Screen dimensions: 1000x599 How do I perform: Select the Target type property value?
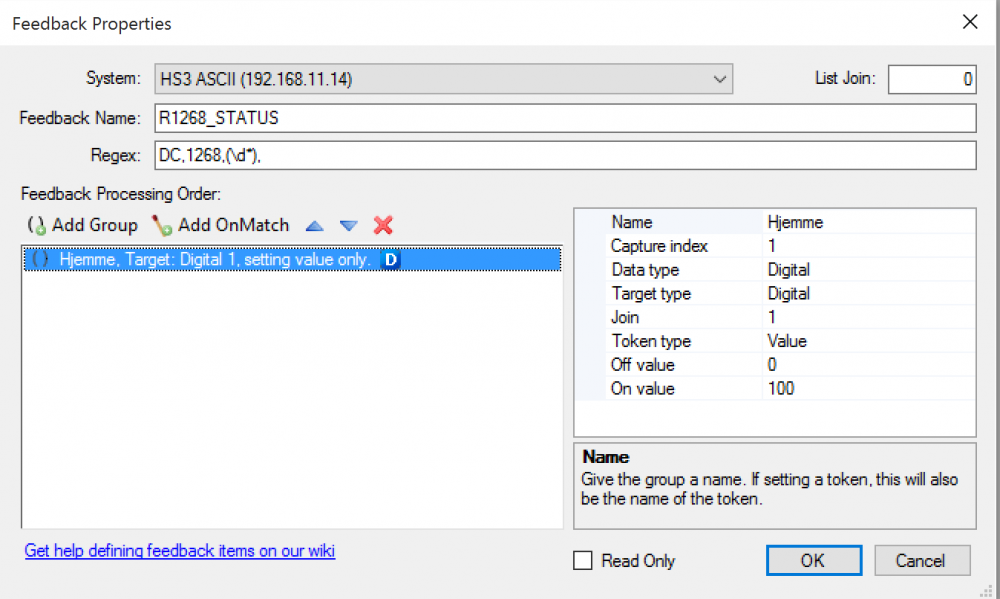pos(868,294)
